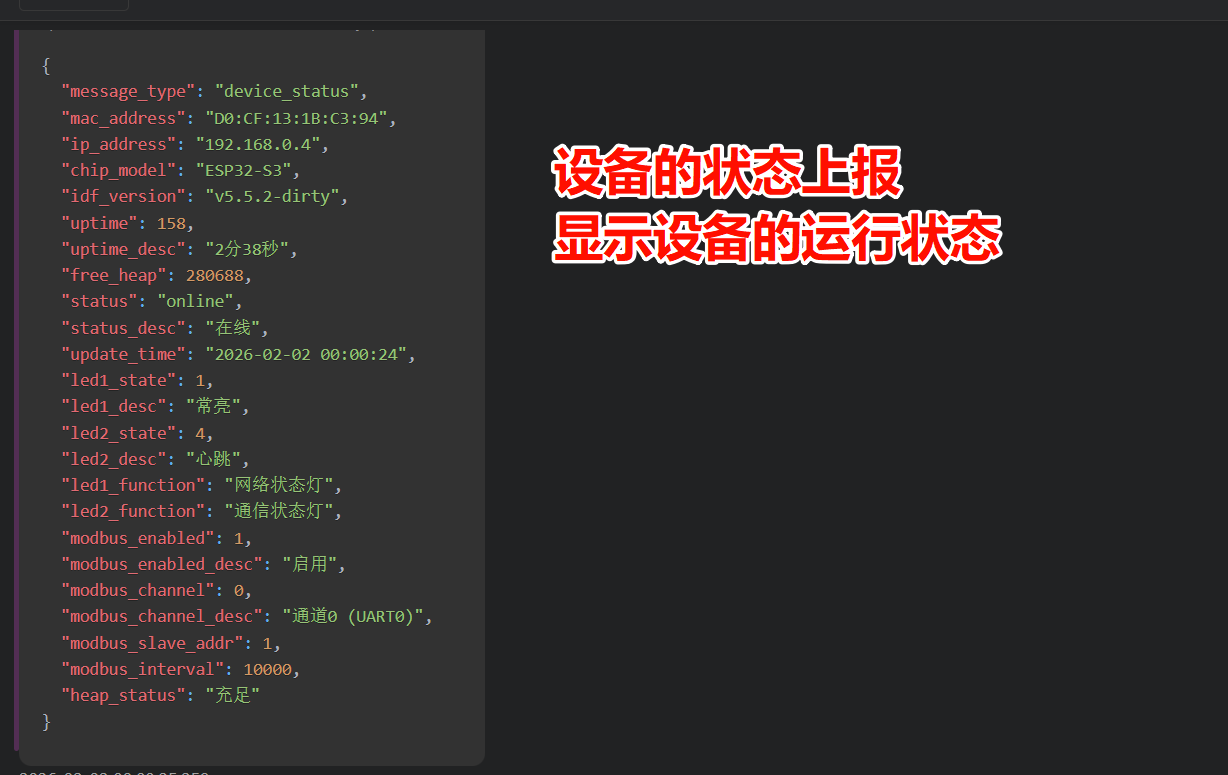The width and height of the screenshot is (1228, 775).
Task: Click the IP address value 192.168.0.4
Action: (x=257, y=144)
